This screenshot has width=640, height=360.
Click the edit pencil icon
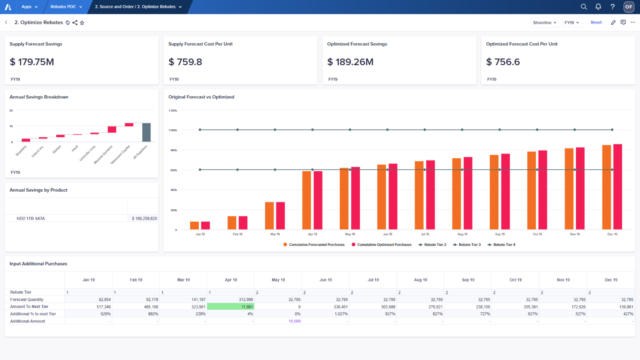[x=613, y=22]
